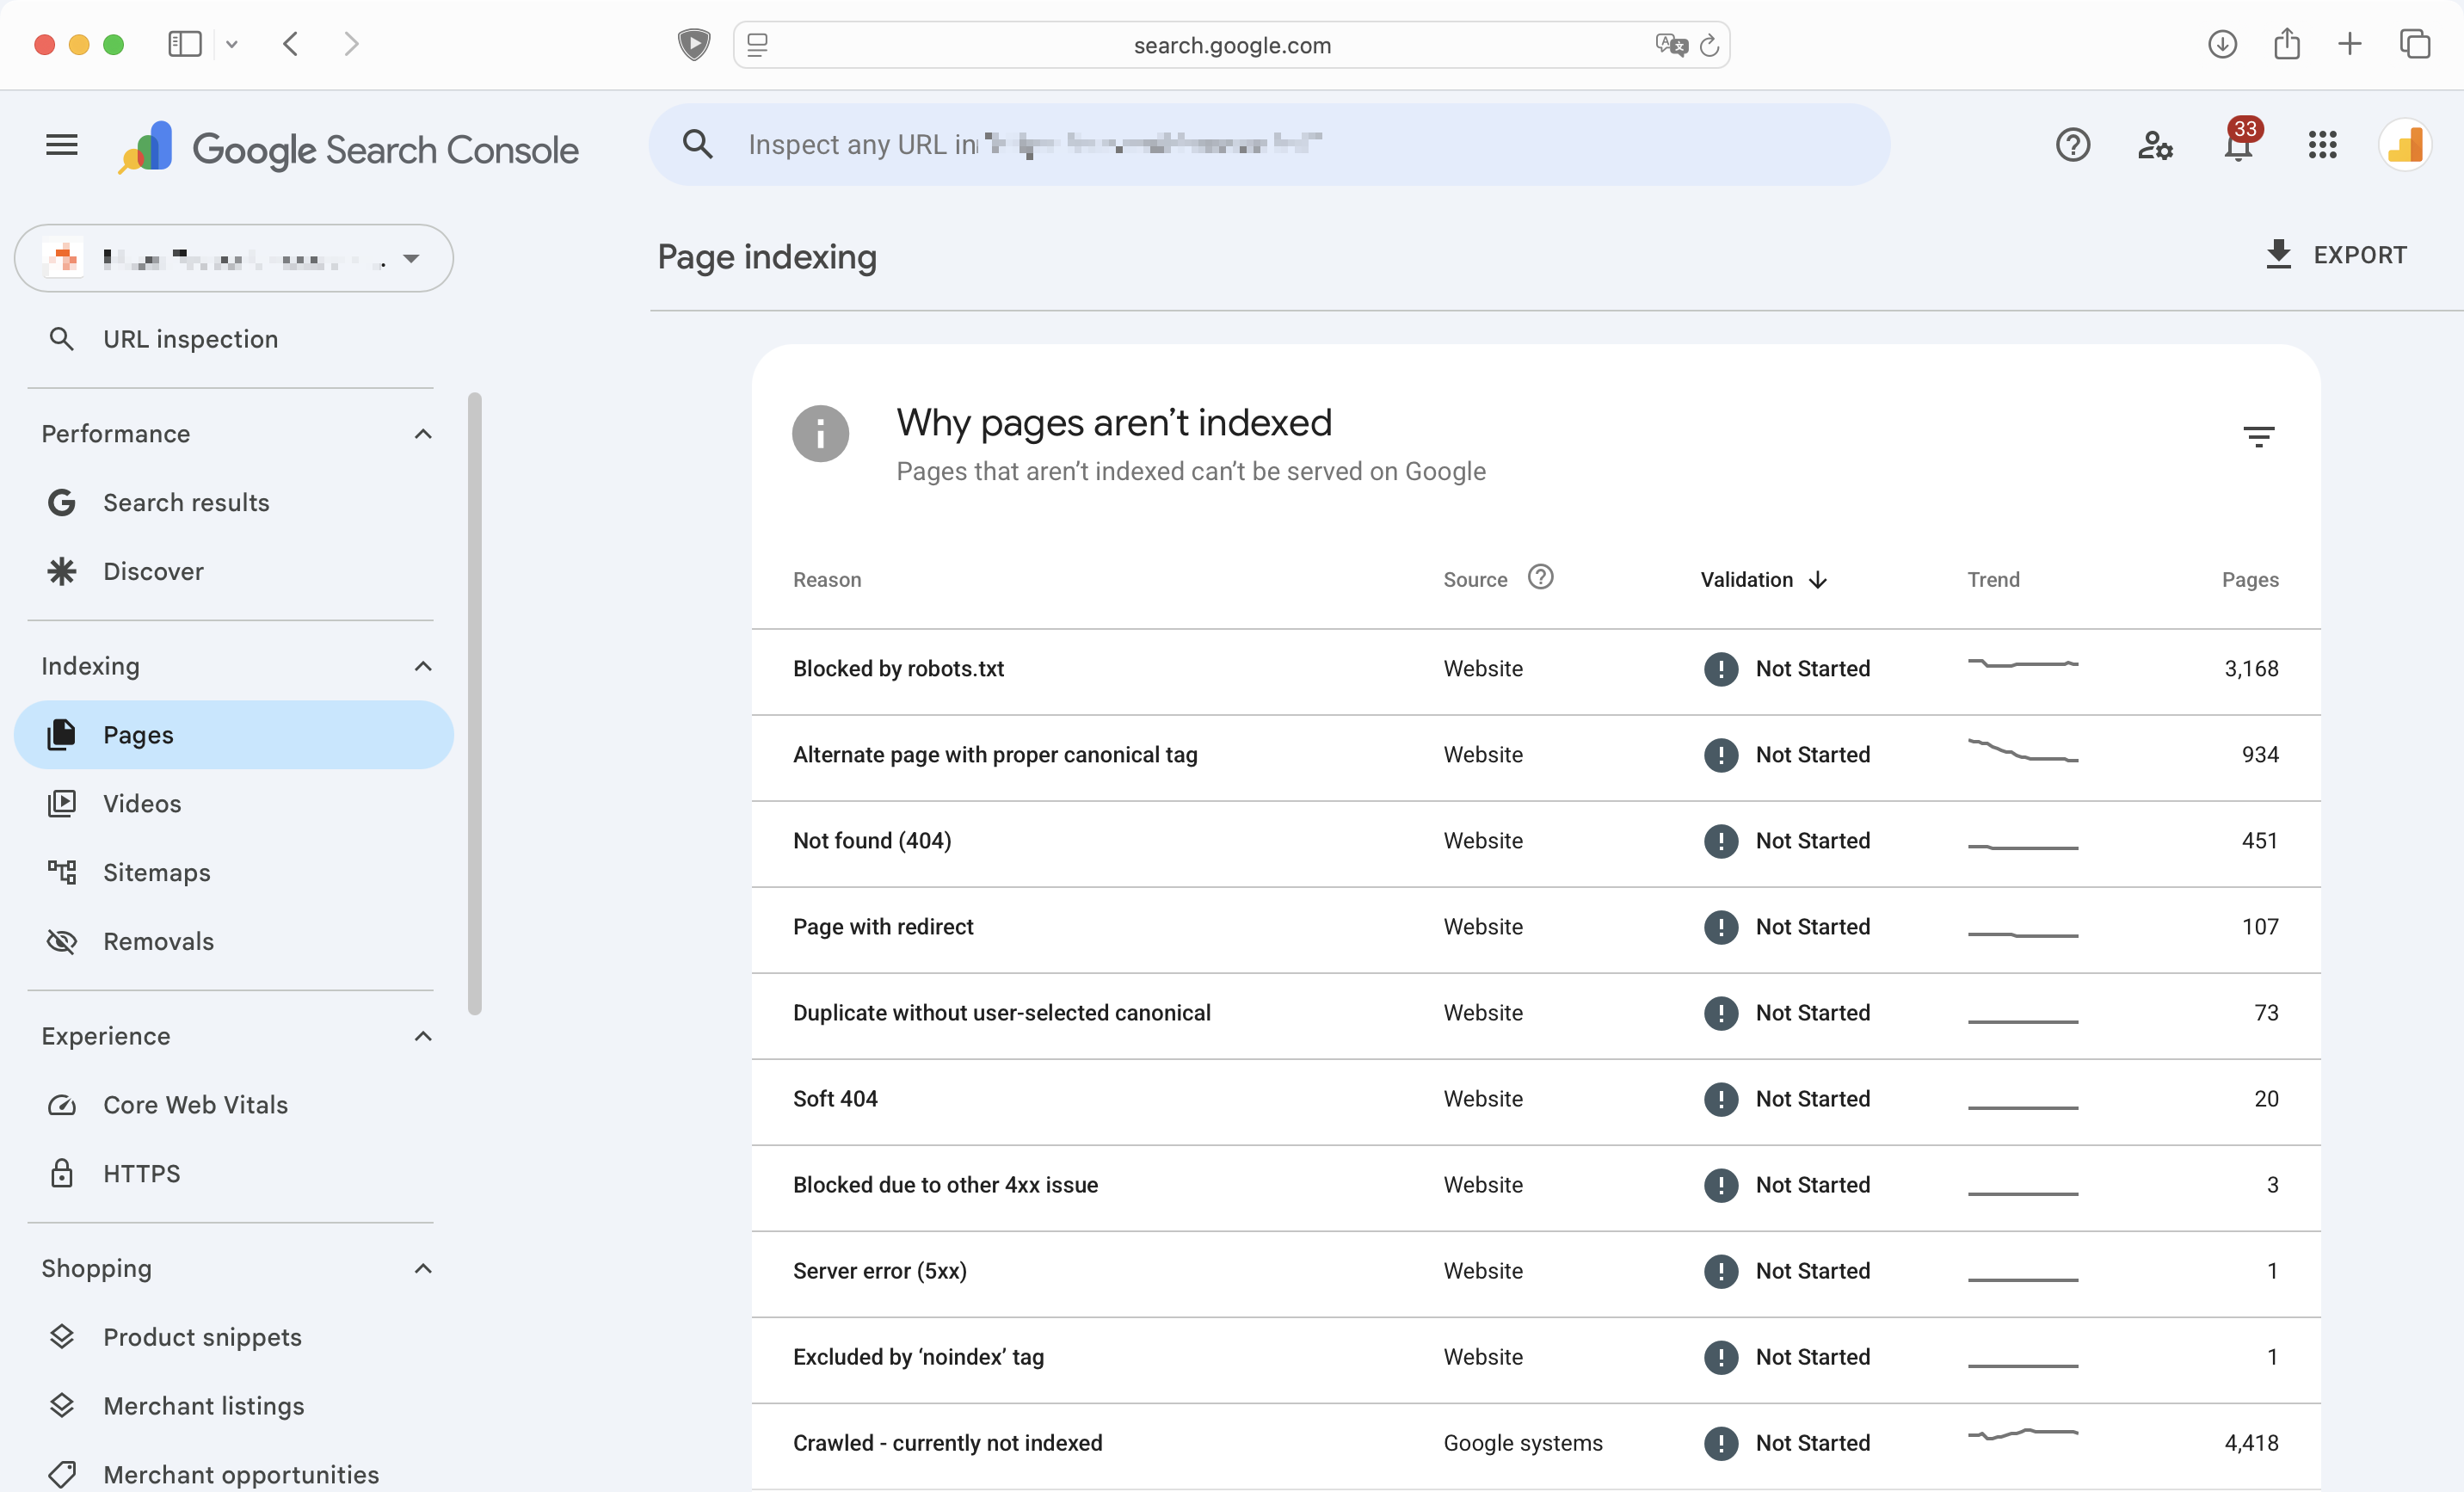
Task: Open the Google apps grid
Action: pos(2322,145)
